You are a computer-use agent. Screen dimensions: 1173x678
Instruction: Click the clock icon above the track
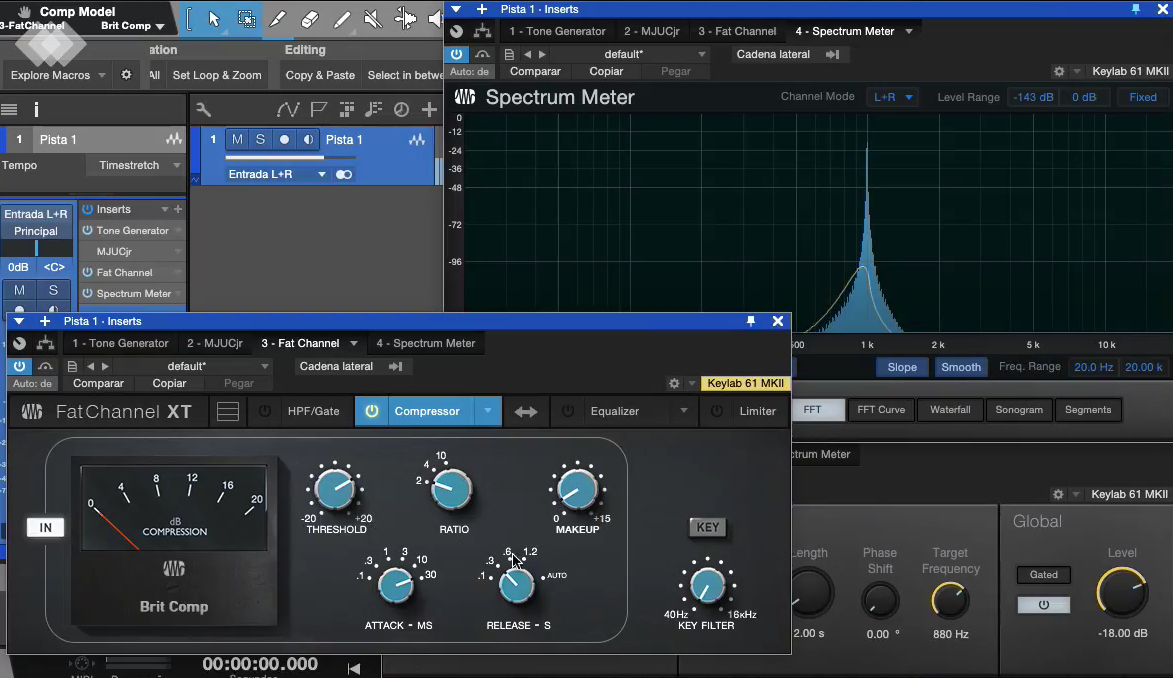(x=402, y=110)
